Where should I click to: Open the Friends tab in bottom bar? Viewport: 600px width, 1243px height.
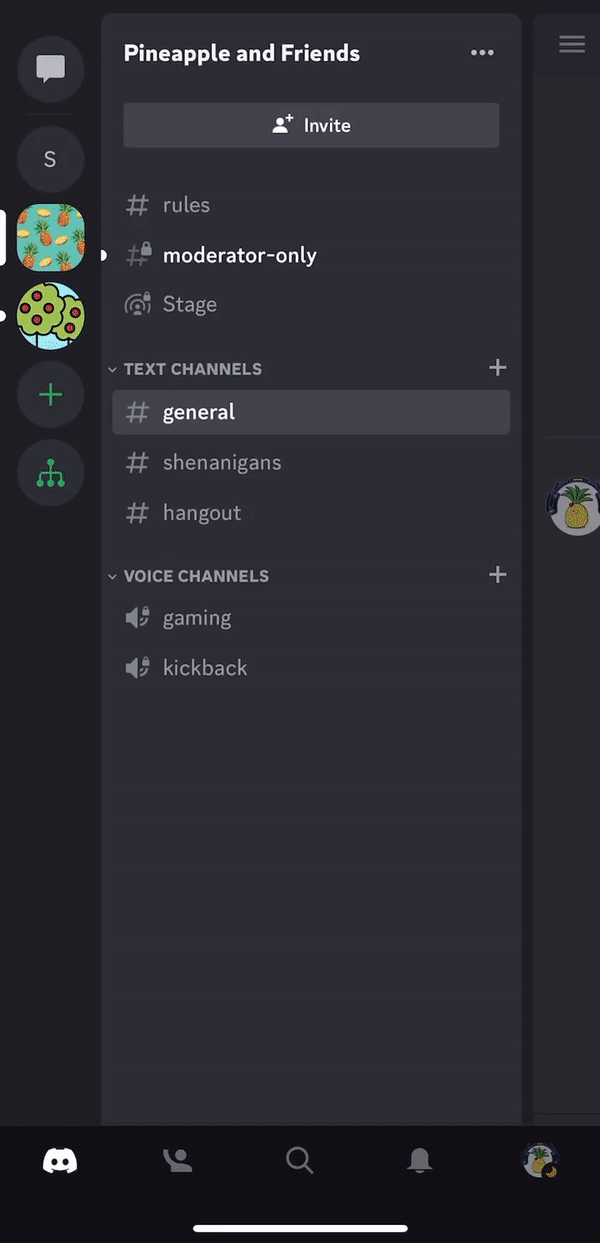point(179,1160)
